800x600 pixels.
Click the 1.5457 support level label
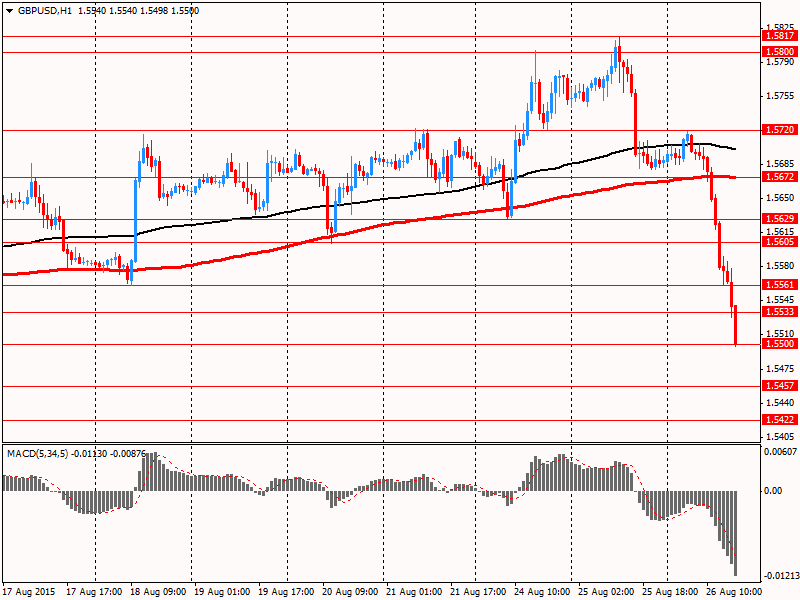click(779, 386)
